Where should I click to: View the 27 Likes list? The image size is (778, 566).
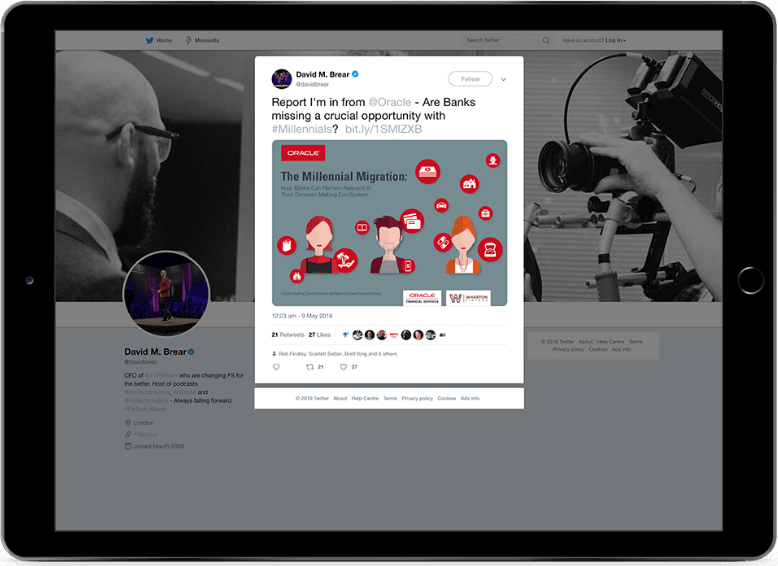pyautogui.click(x=320, y=335)
